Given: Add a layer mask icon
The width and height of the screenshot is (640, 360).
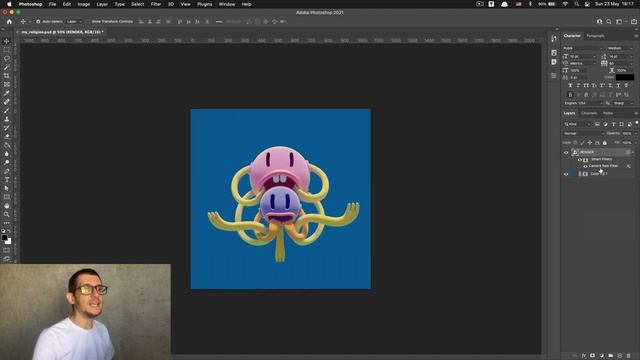Looking at the screenshot, I should [x=593, y=356].
